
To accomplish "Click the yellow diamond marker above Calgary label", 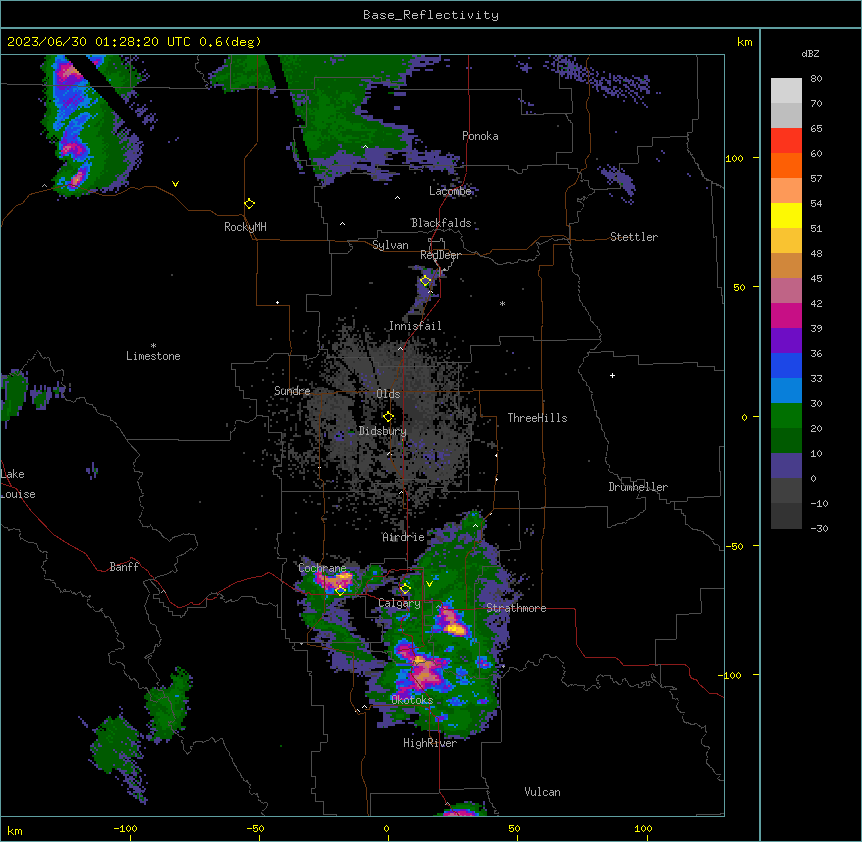I will click(405, 589).
